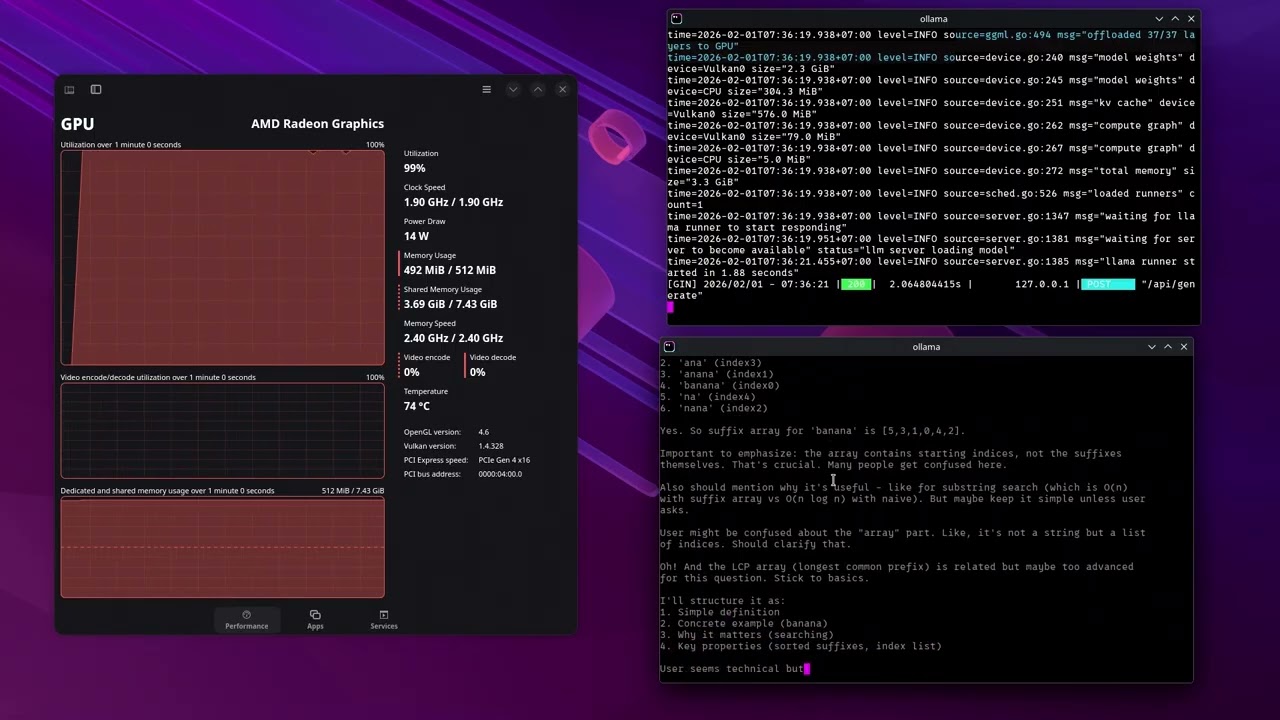Click the magenta cursor in server log terminal
The image size is (1280, 720).
coord(671,307)
